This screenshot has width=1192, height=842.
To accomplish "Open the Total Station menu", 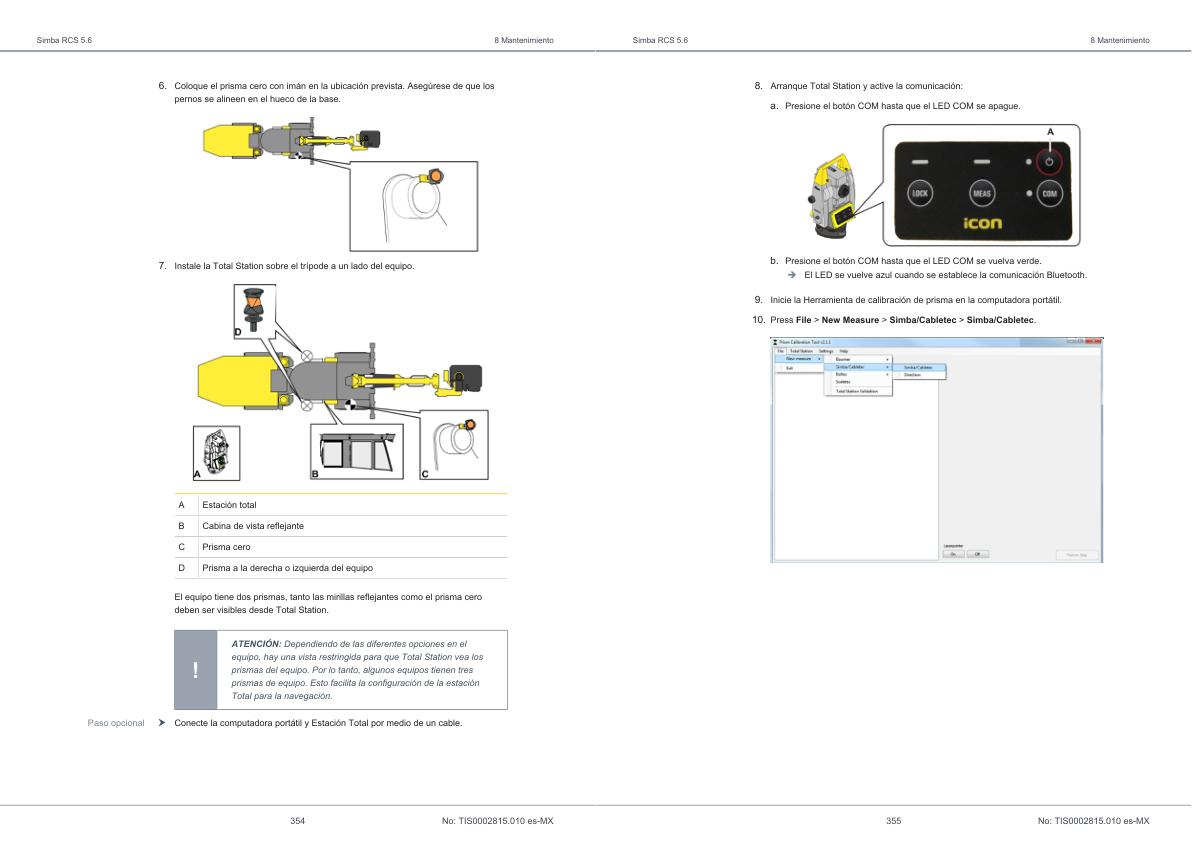I will (x=800, y=352).
